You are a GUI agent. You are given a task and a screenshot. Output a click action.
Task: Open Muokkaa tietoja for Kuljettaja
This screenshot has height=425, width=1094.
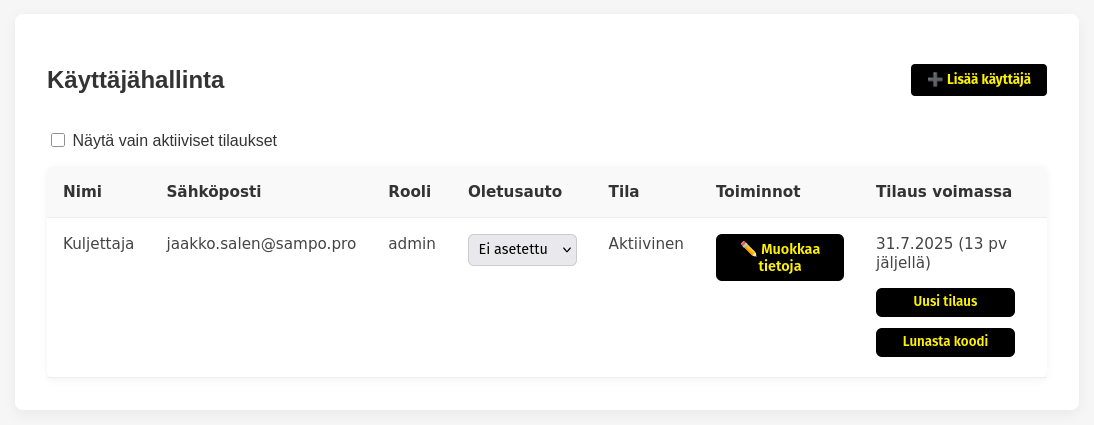pyautogui.click(x=779, y=258)
